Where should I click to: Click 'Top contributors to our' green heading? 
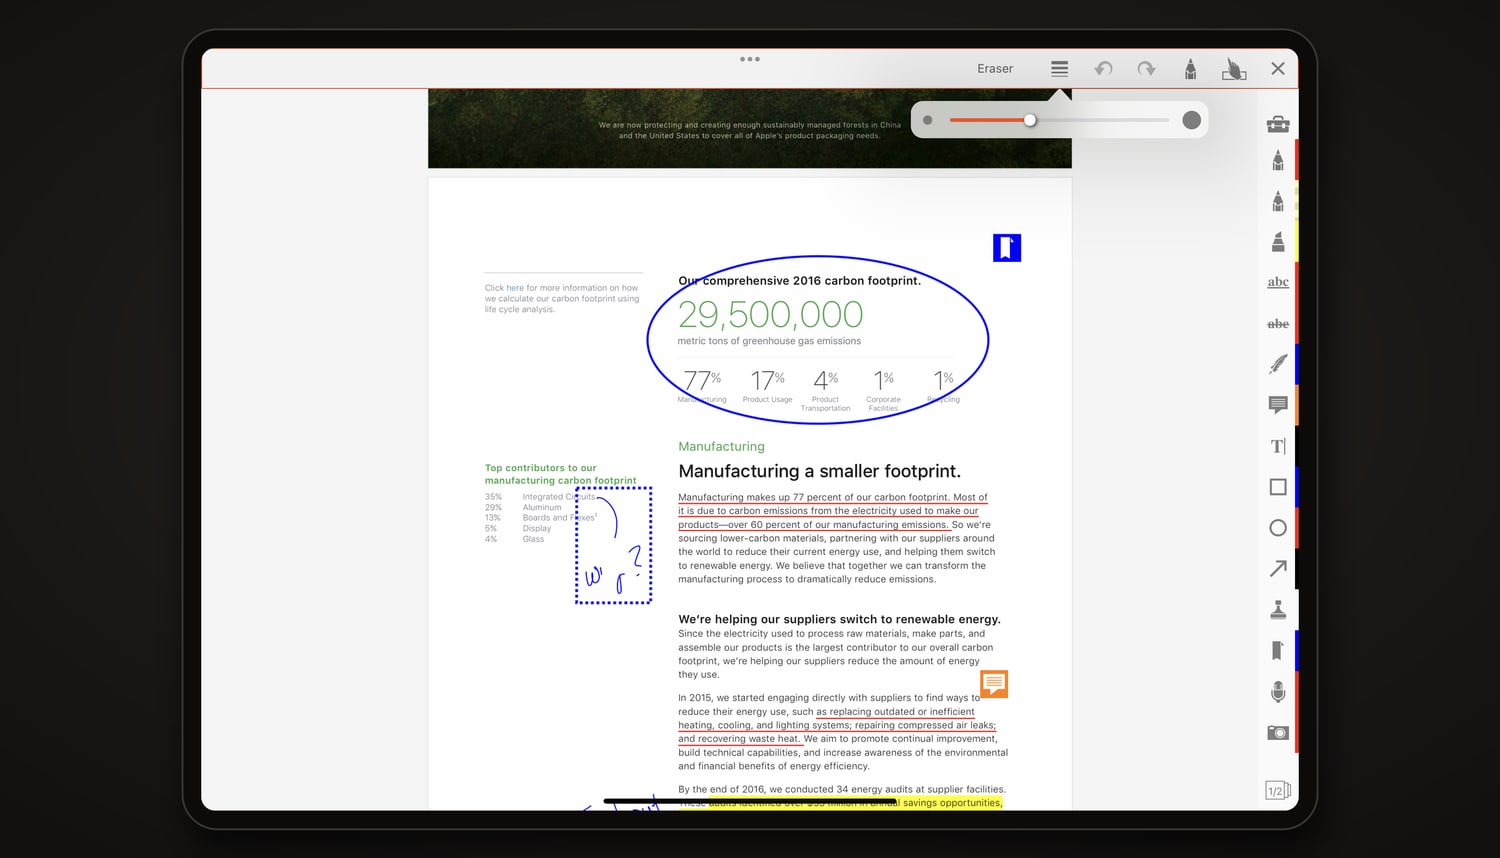540,468
